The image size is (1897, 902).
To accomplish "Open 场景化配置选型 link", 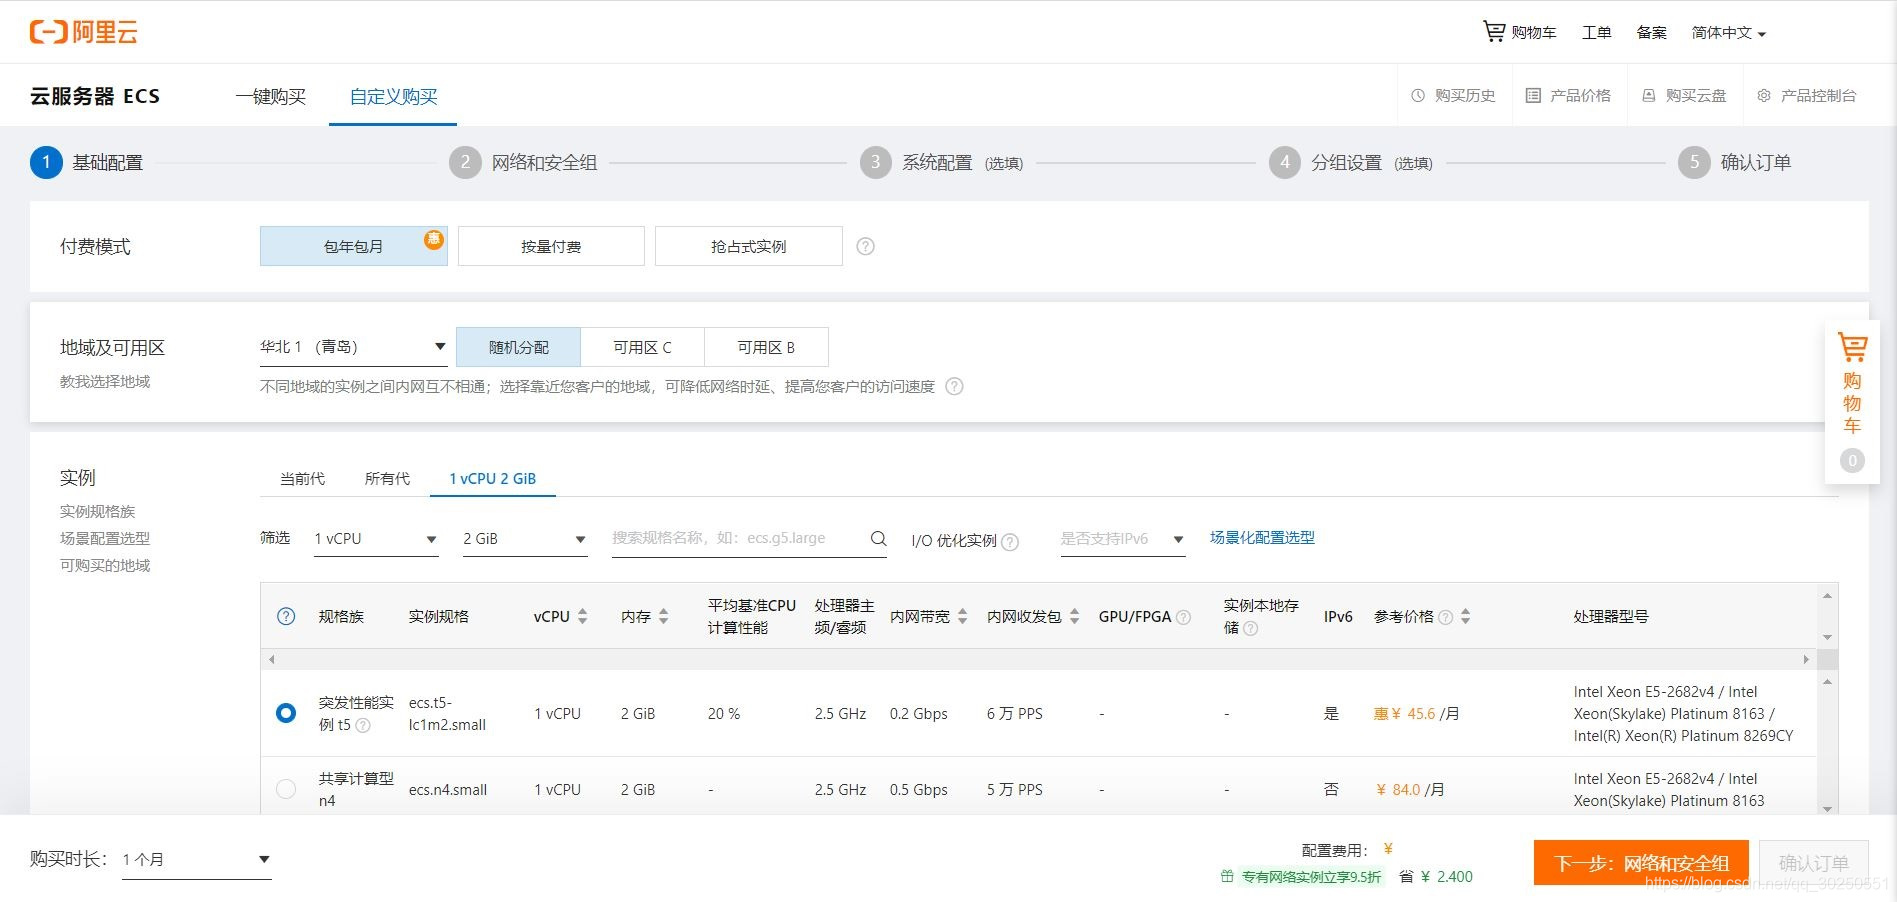I will coord(1262,538).
